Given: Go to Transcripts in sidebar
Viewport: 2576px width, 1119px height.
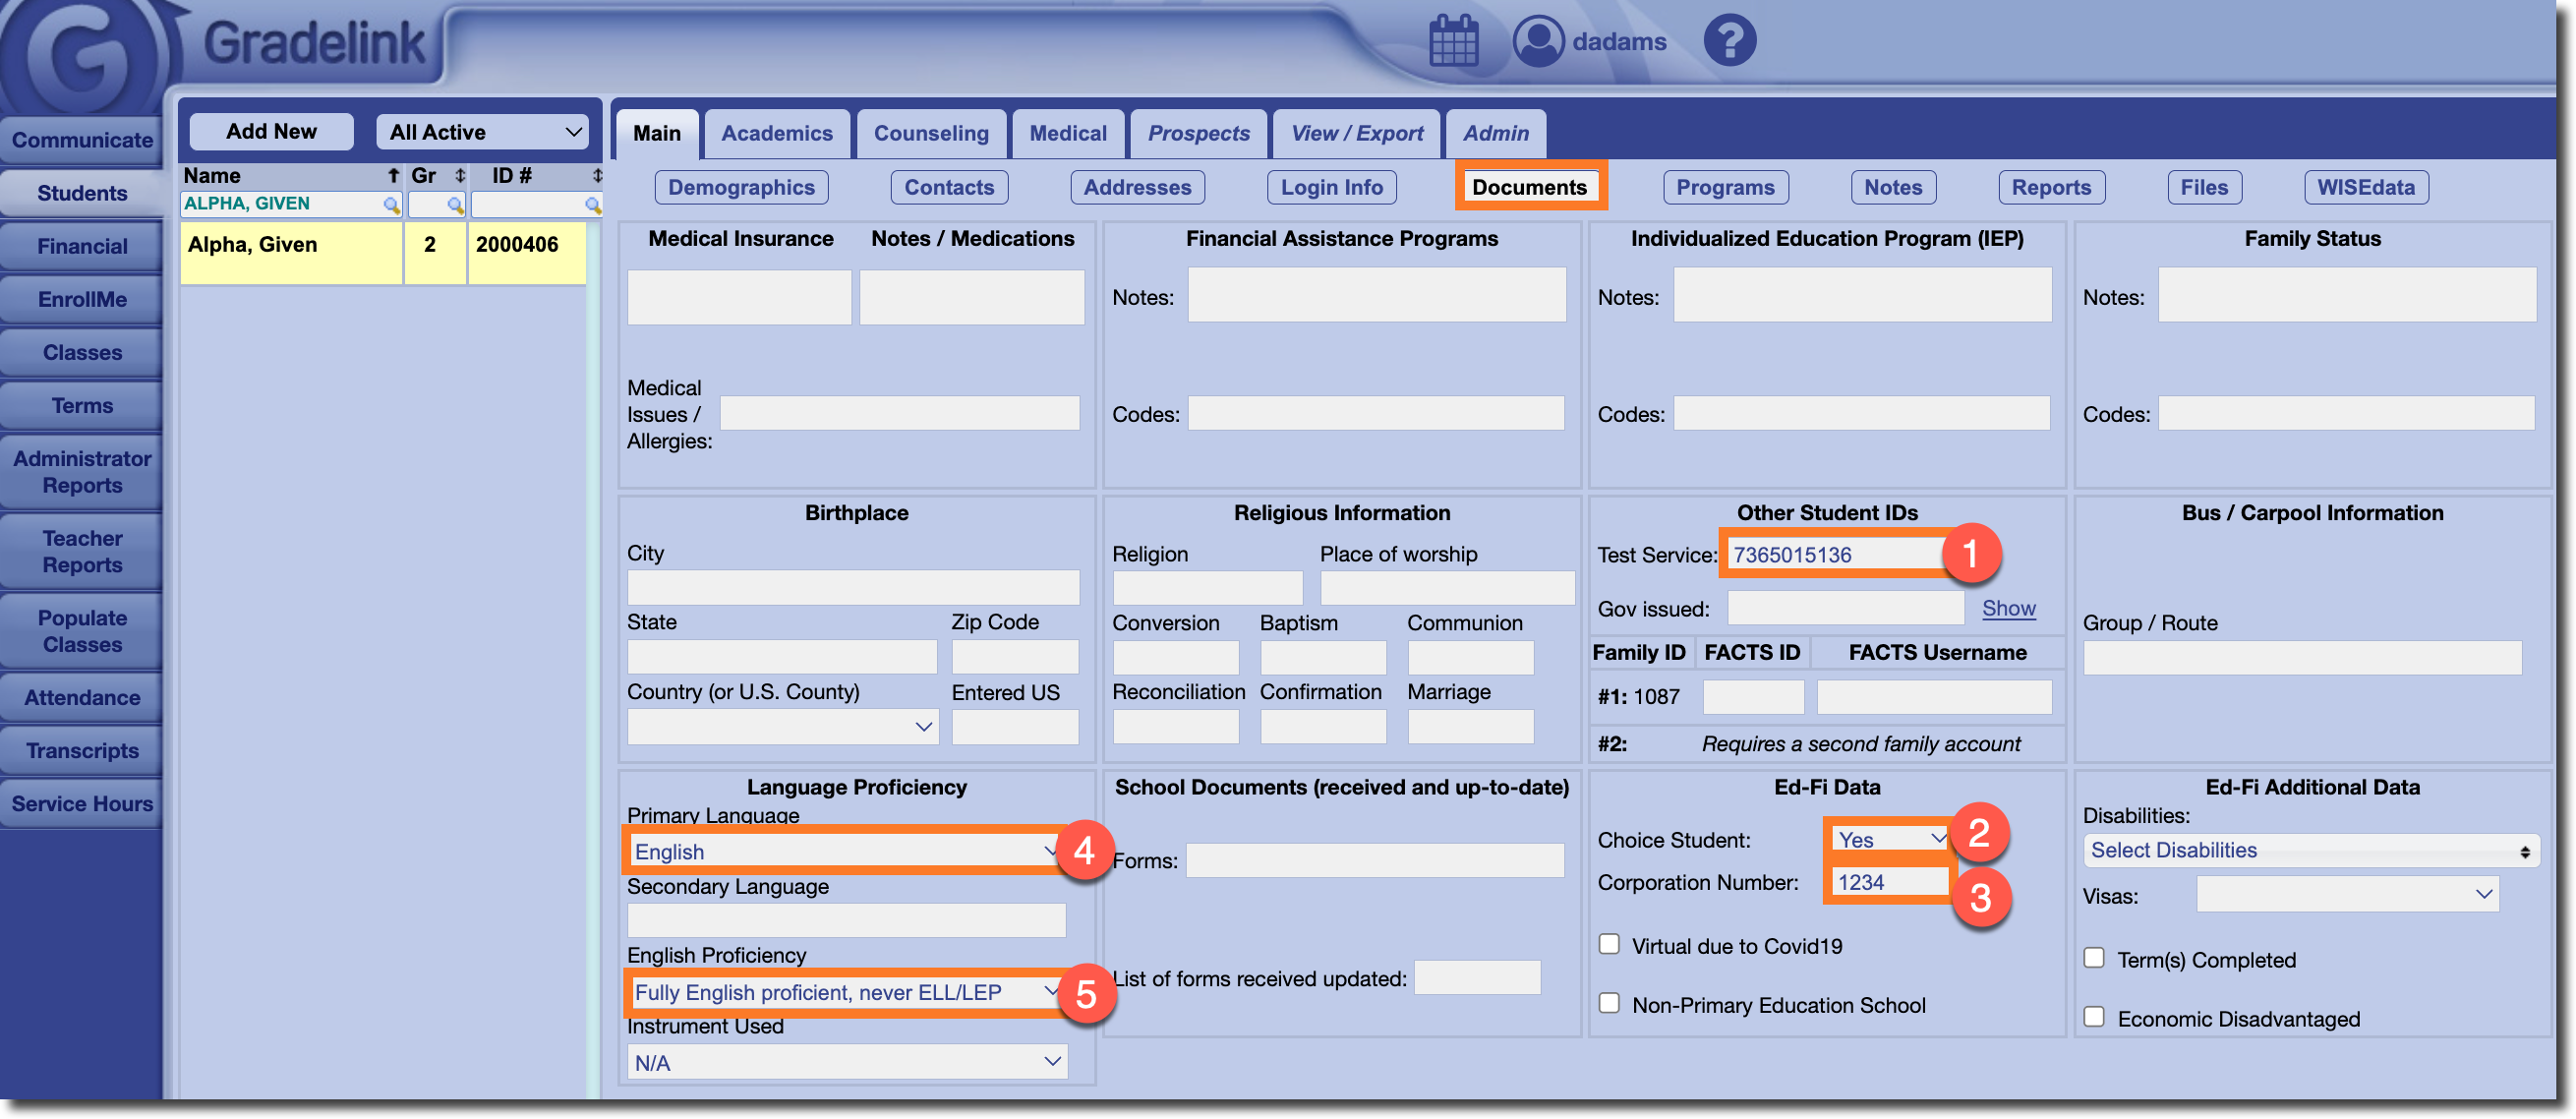Looking at the screenshot, I should click(82, 750).
